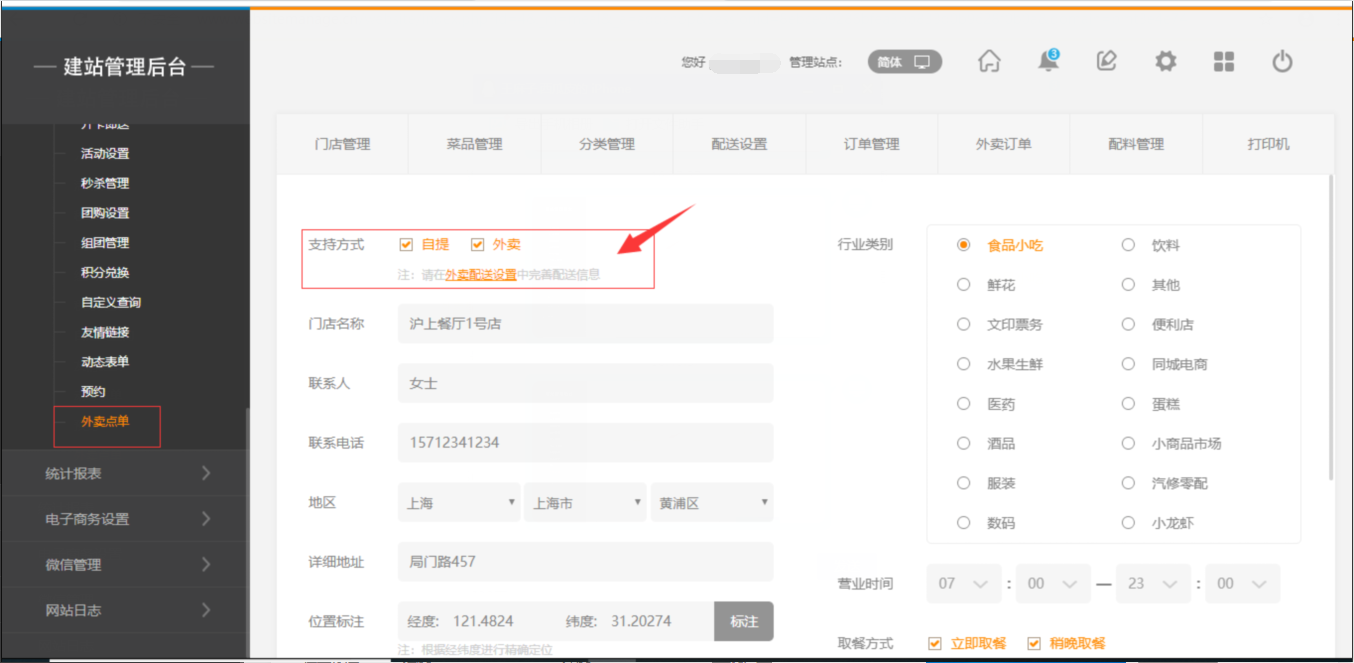Switch to the 菜品管理 tab
Image resolution: width=1354 pixels, height=663 pixels.
click(474, 144)
